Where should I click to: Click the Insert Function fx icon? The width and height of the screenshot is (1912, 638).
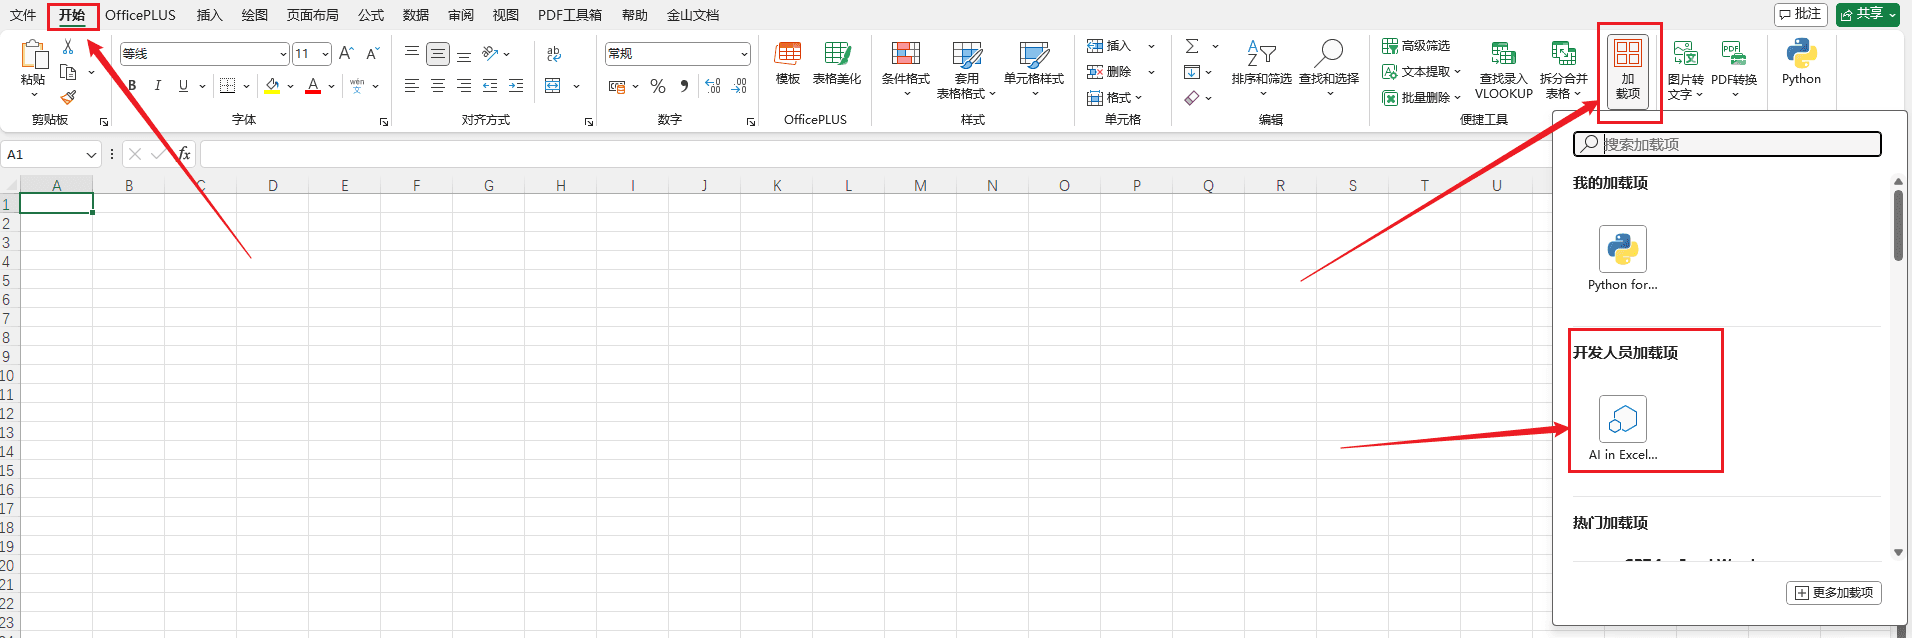tap(184, 154)
